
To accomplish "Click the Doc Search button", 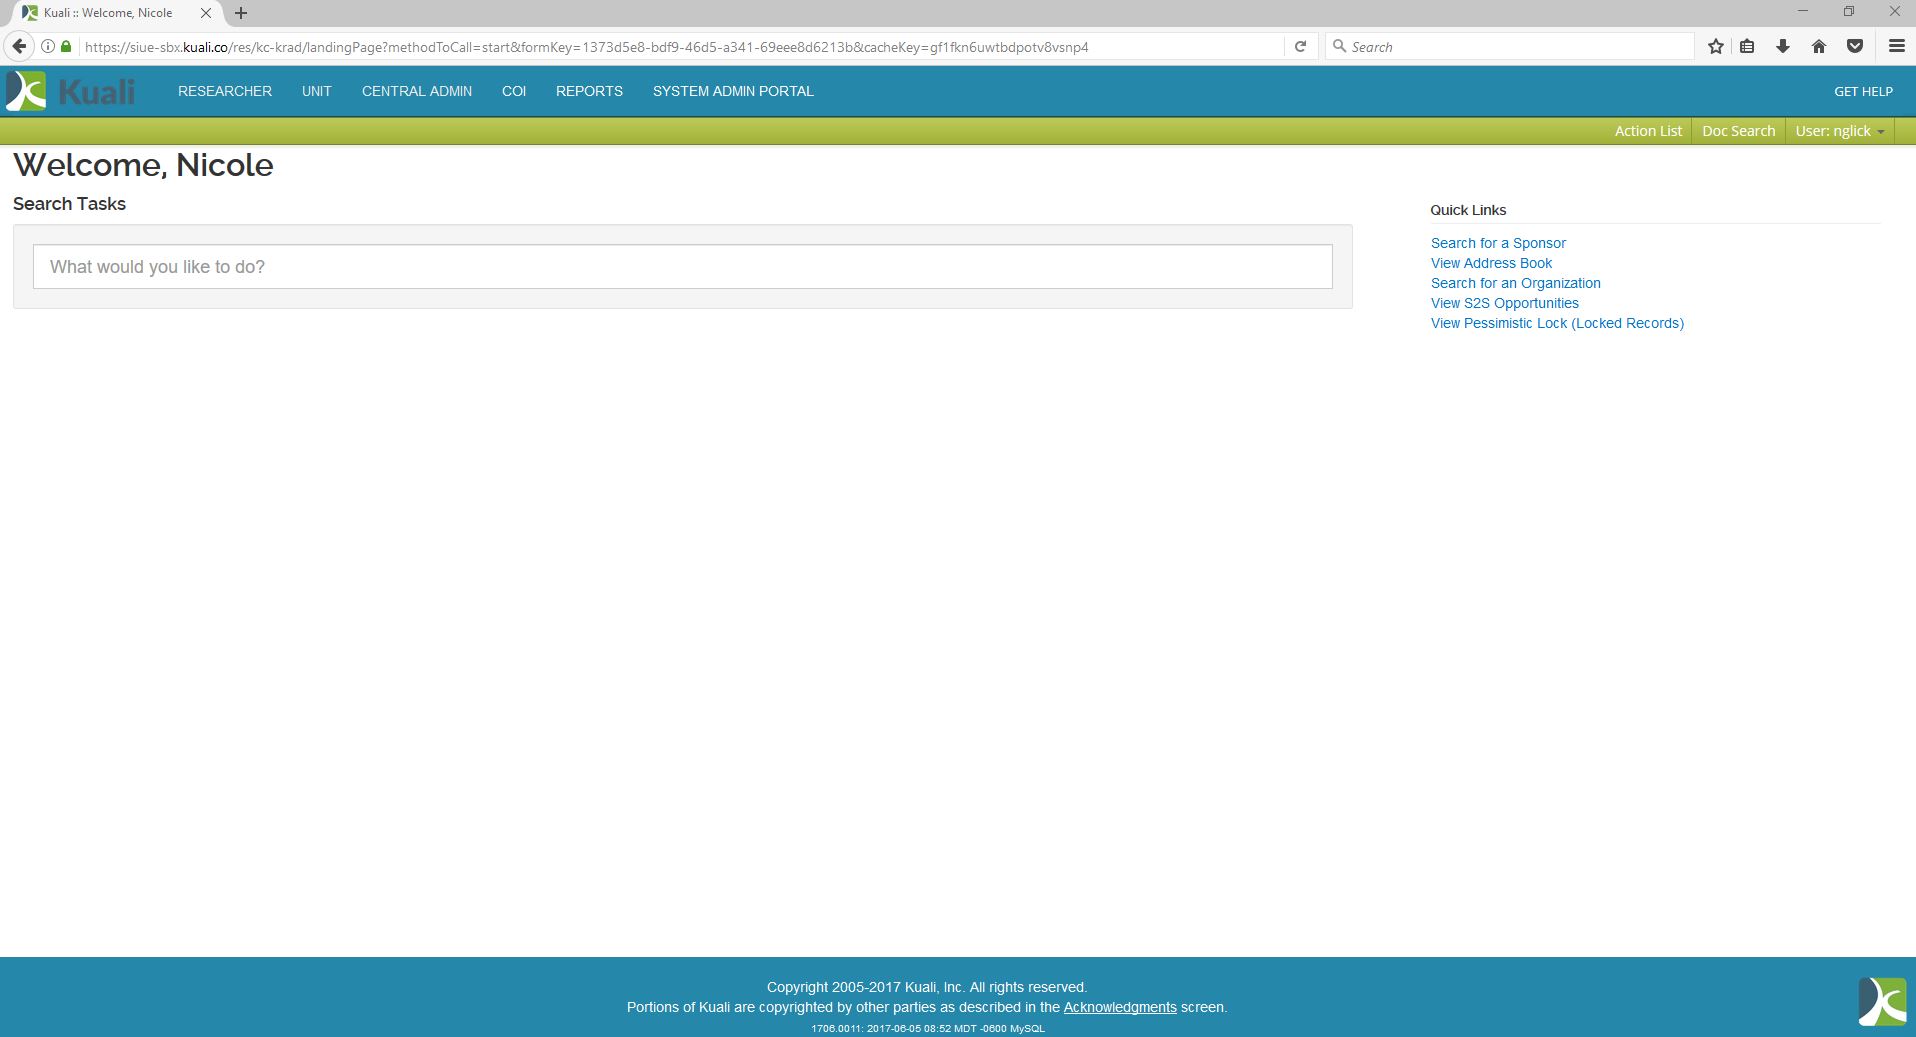I will 1738,131.
